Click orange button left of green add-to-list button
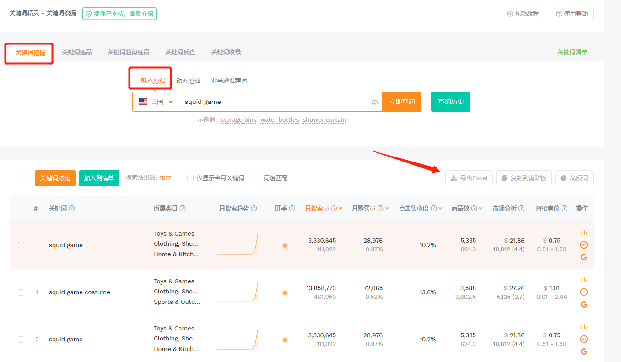 tap(55, 178)
